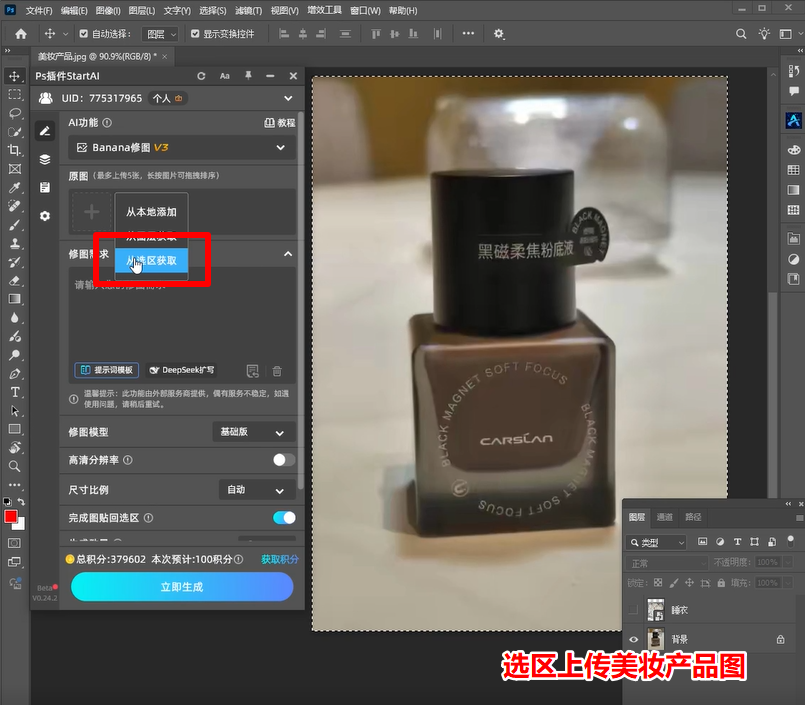Viewport: 805px width, 705px height.
Task: Select the Lasso tool
Action: click(14, 113)
